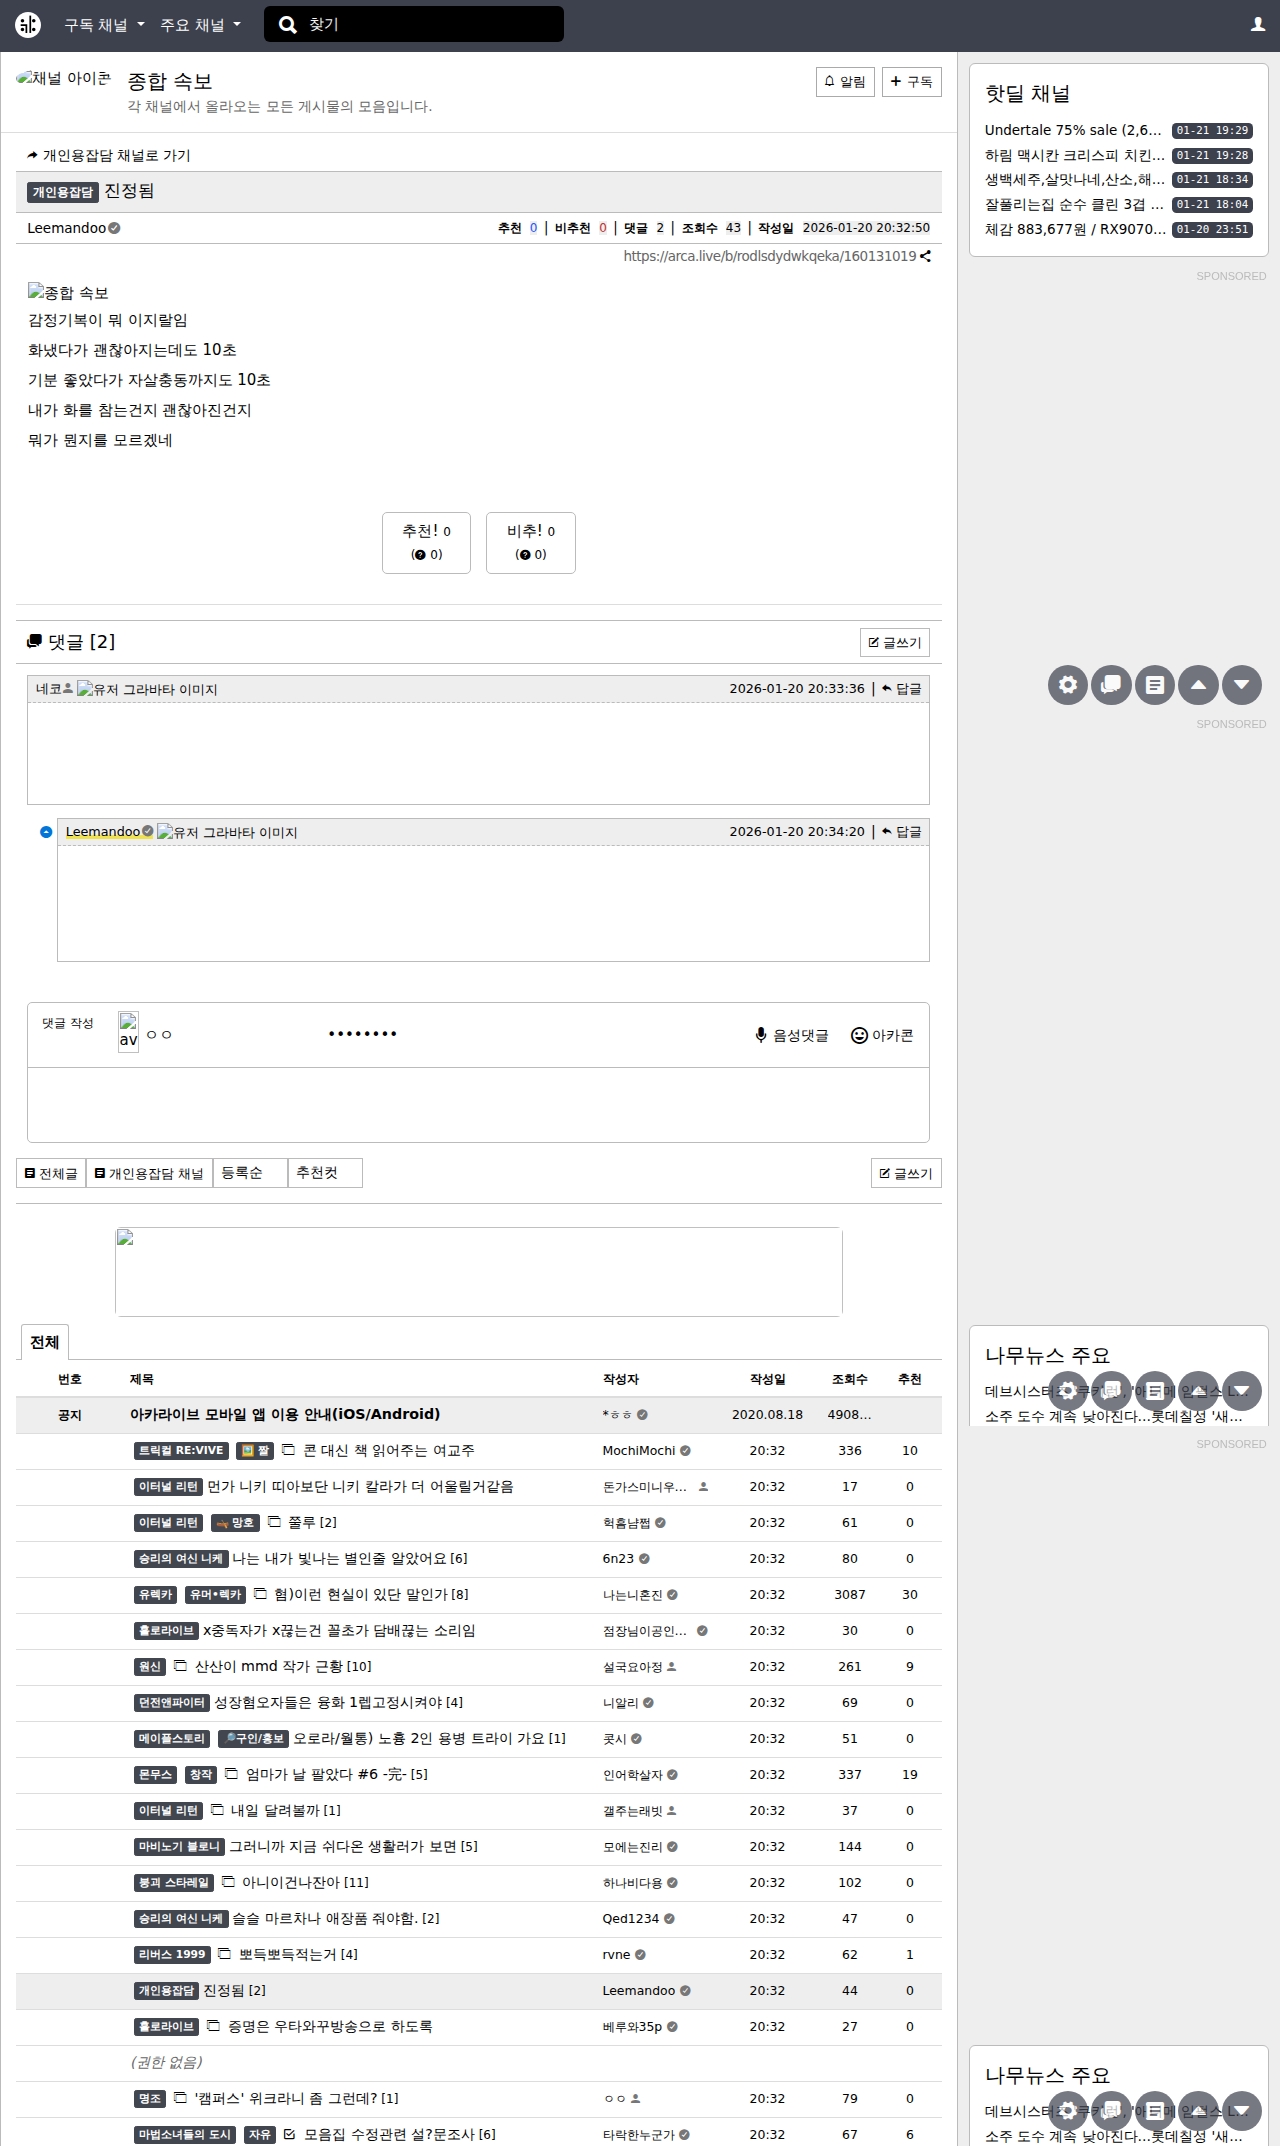Select the 전체글 list button
The width and height of the screenshot is (1280, 2146).
pyautogui.click(x=51, y=1173)
